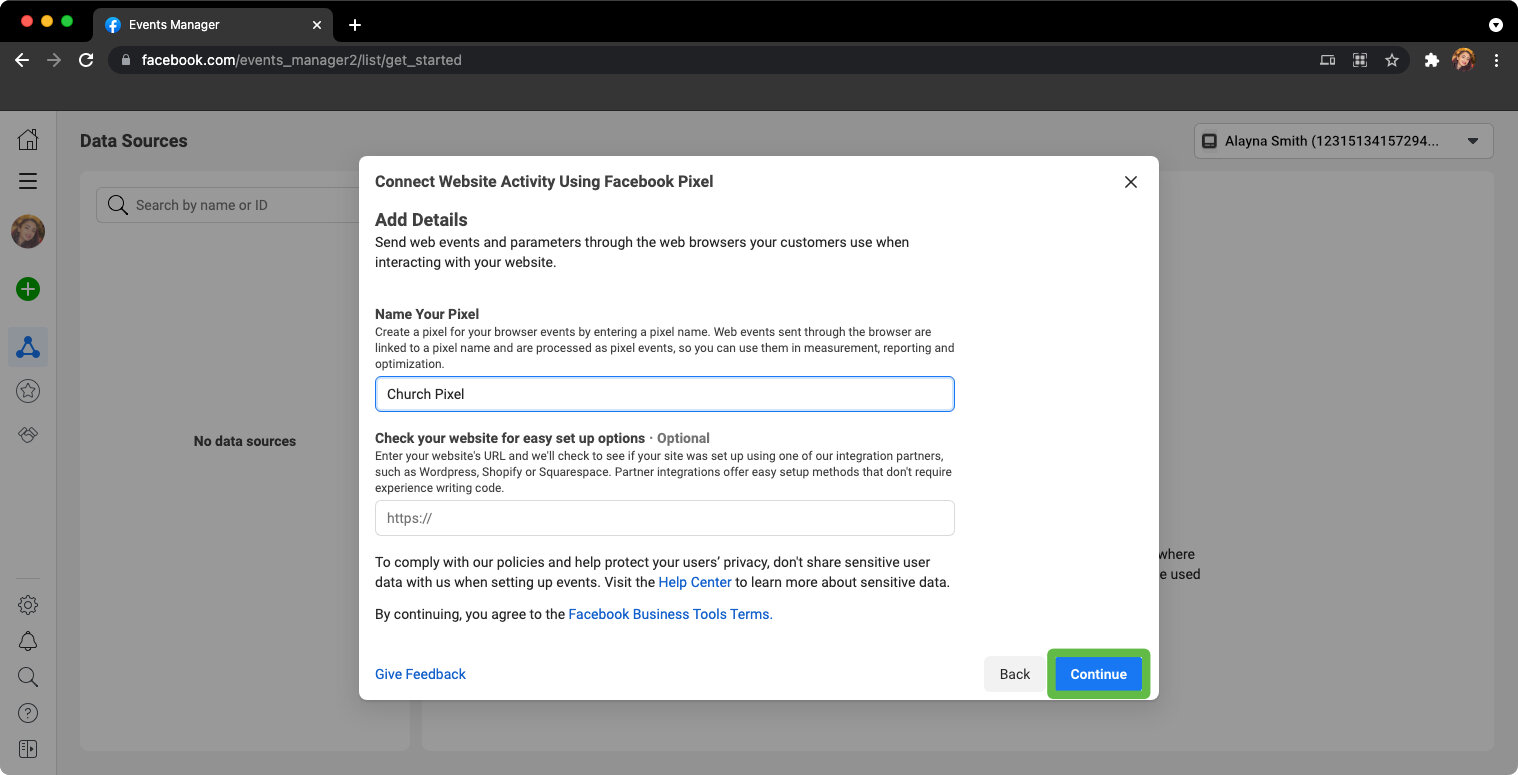Close the Facebook Pixel dialog
Viewport: 1518px width, 775px height.
[1131, 182]
